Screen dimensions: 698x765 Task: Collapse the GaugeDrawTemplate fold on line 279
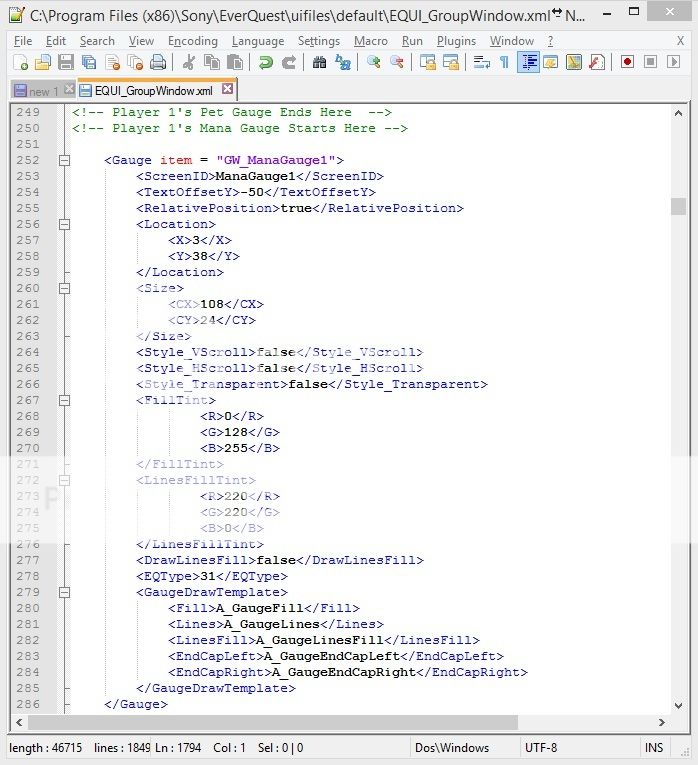click(65, 592)
